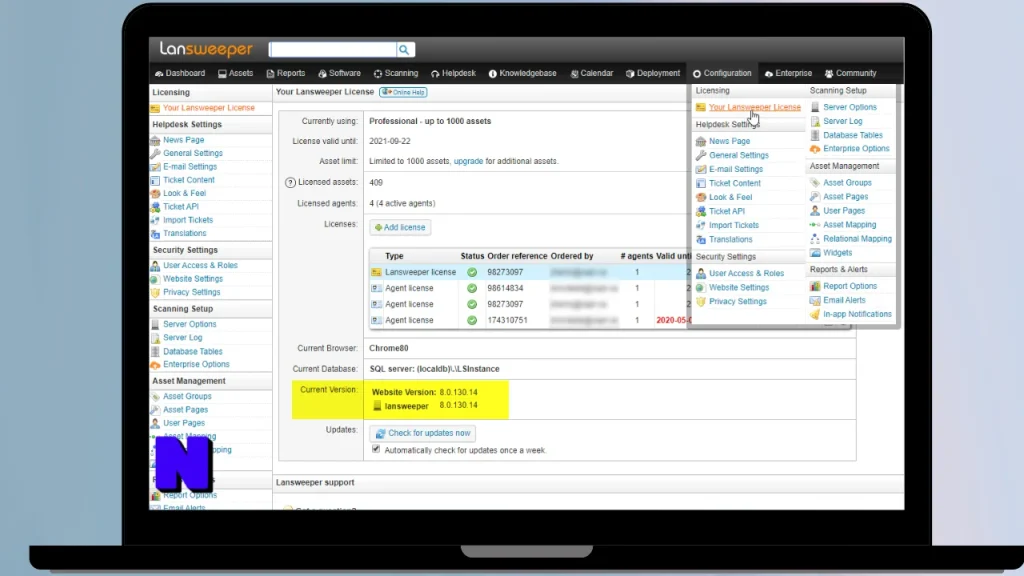Choose Import Tickets in Configuration dropdown
This screenshot has width=1024, height=576.
734,225
